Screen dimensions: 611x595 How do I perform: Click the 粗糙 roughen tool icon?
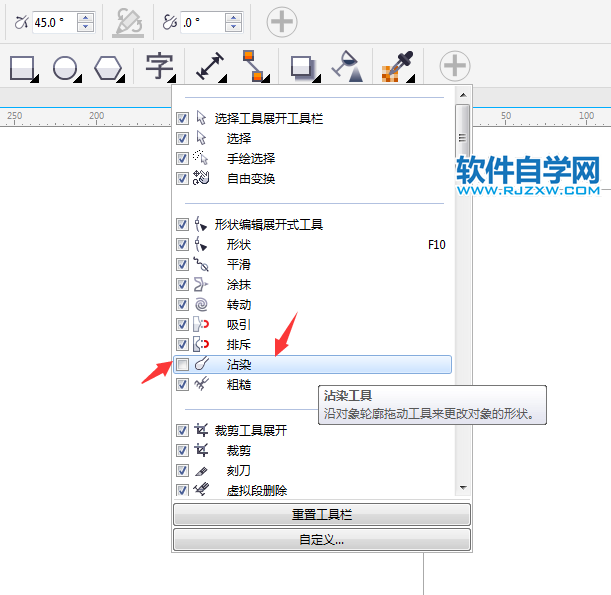(x=201, y=384)
